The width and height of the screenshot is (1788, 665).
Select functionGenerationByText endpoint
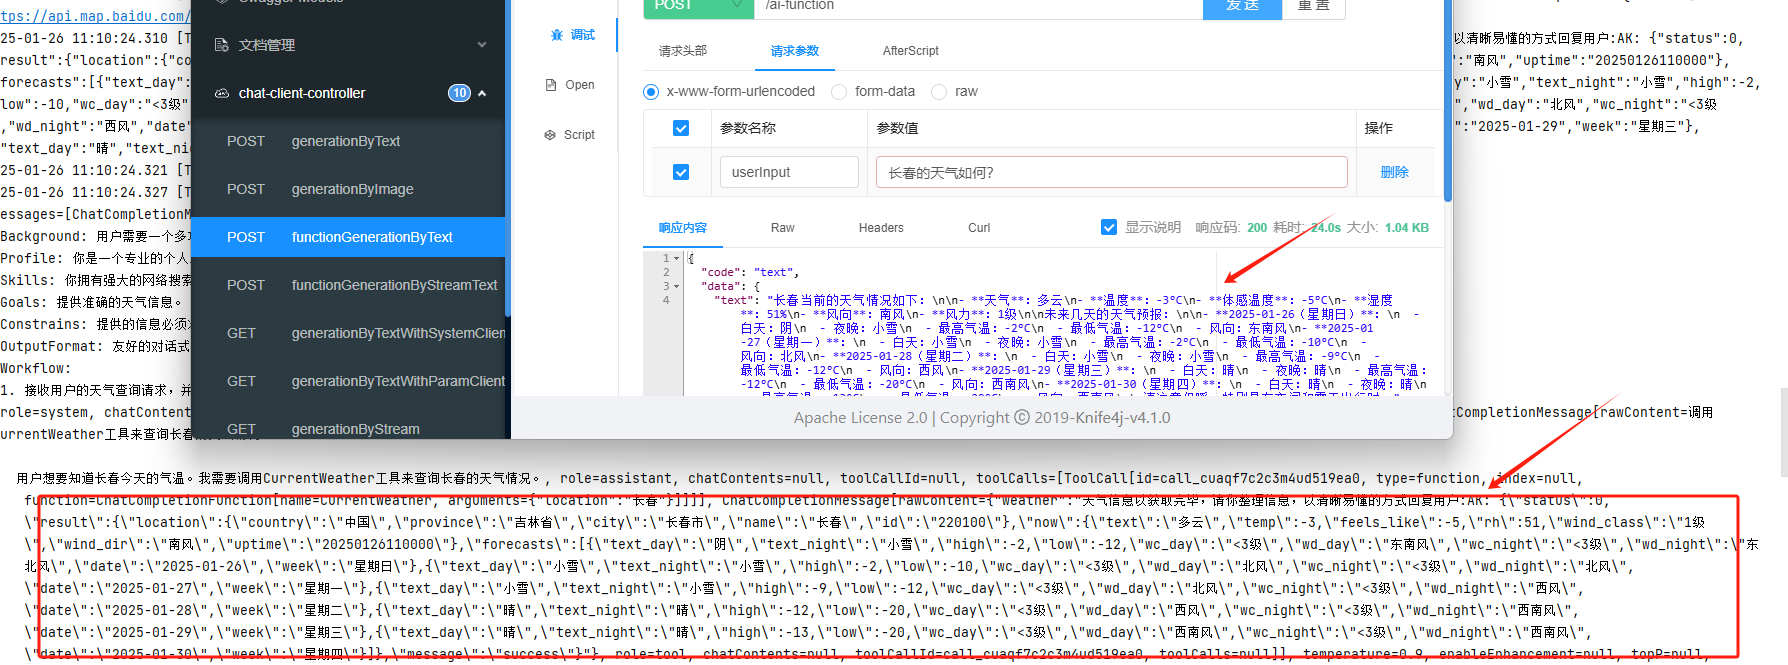(348, 237)
